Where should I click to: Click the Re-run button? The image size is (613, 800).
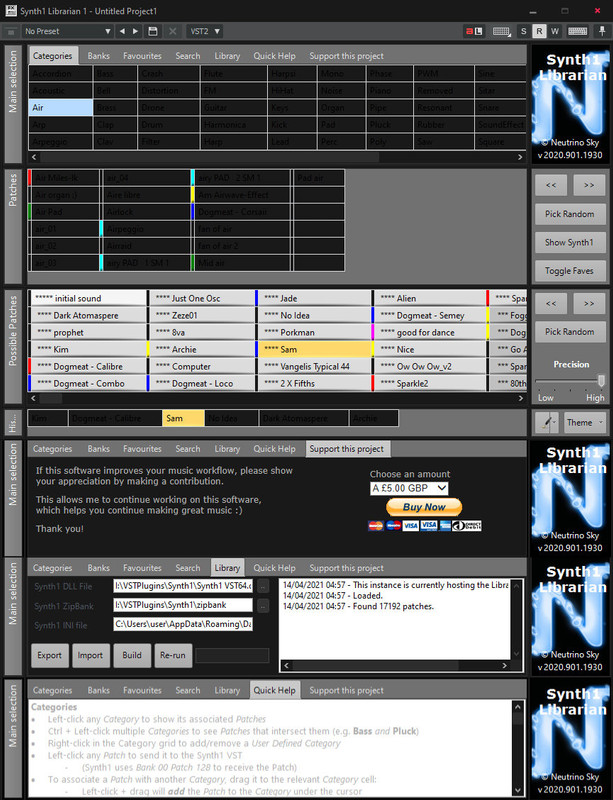pyautogui.click(x=173, y=655)
